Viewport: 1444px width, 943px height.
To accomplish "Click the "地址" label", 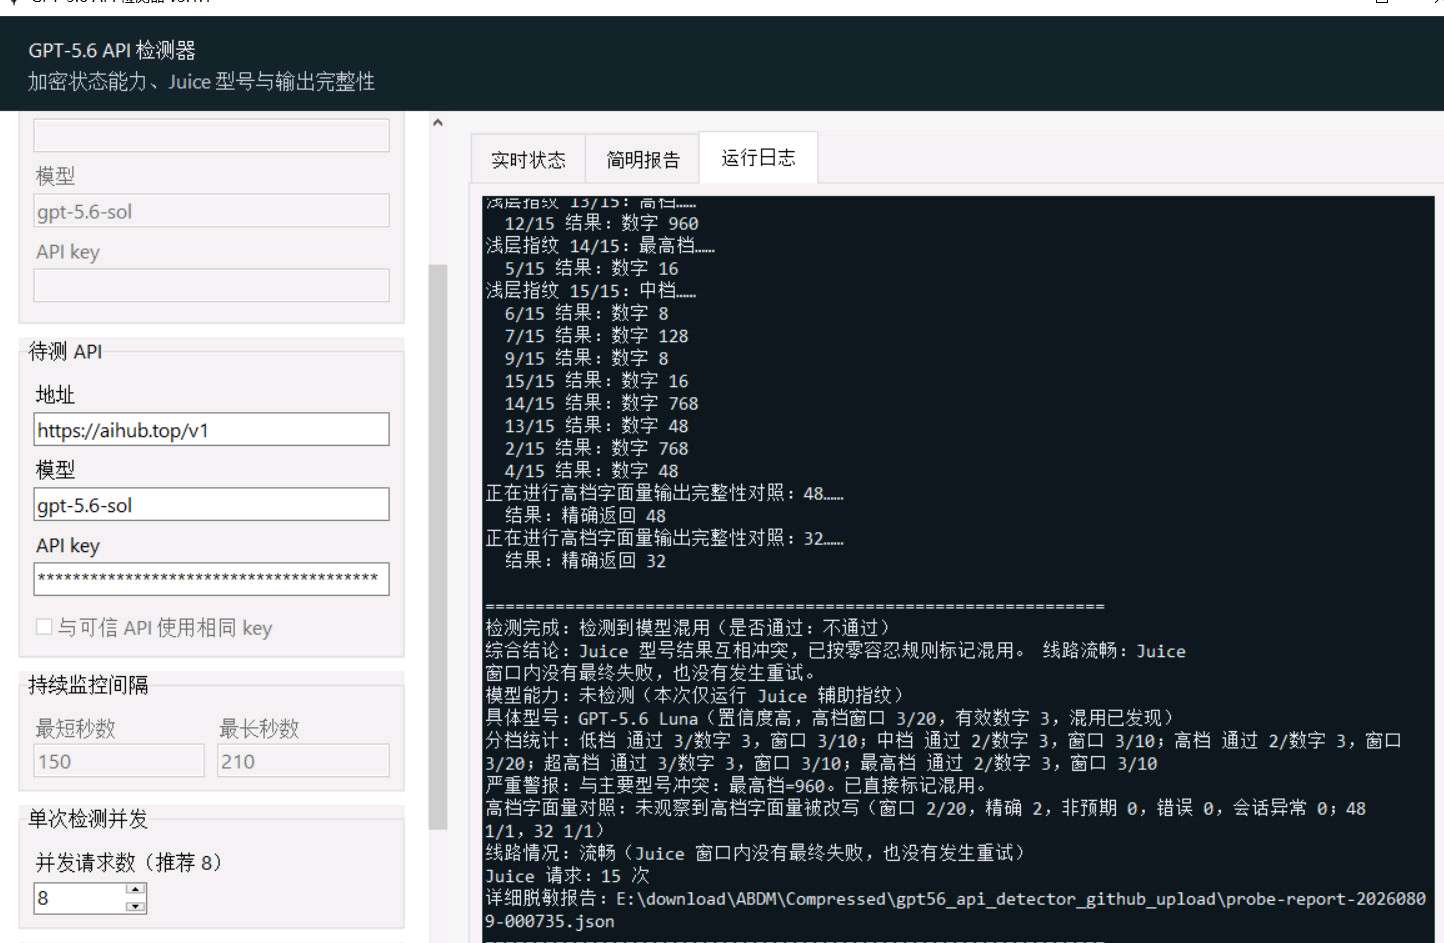I will tap(55, 395).
